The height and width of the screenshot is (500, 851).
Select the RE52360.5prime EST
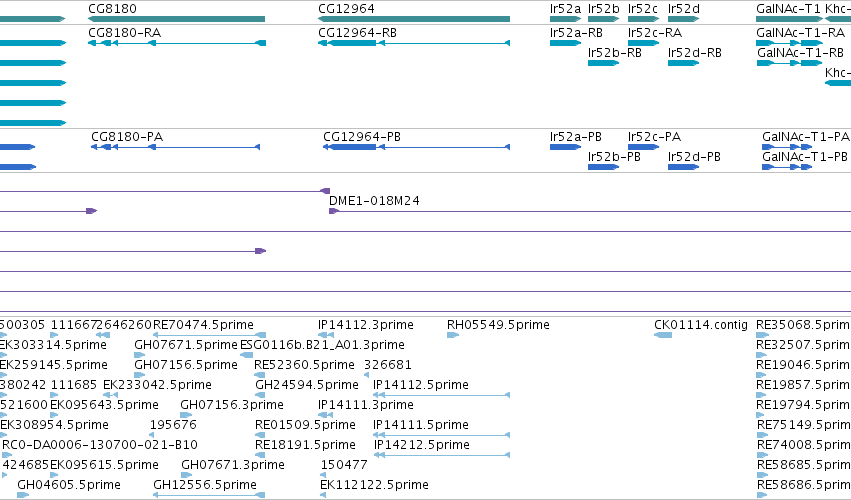[259, 375]
